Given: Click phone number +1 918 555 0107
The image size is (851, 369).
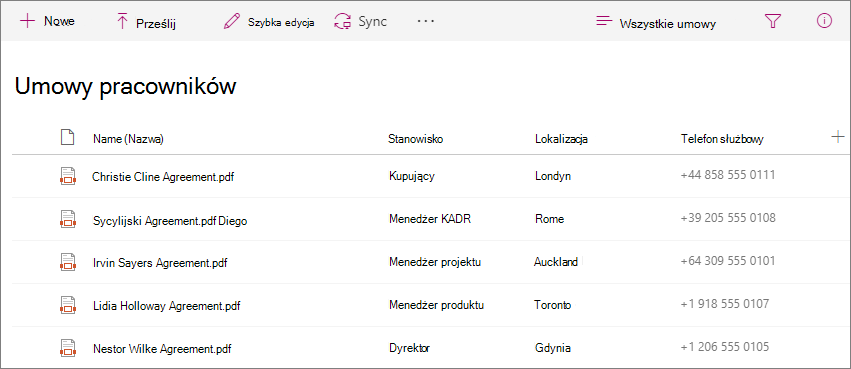Looking at the screenshot, I should pyautogui.click(x=725, y=304).
